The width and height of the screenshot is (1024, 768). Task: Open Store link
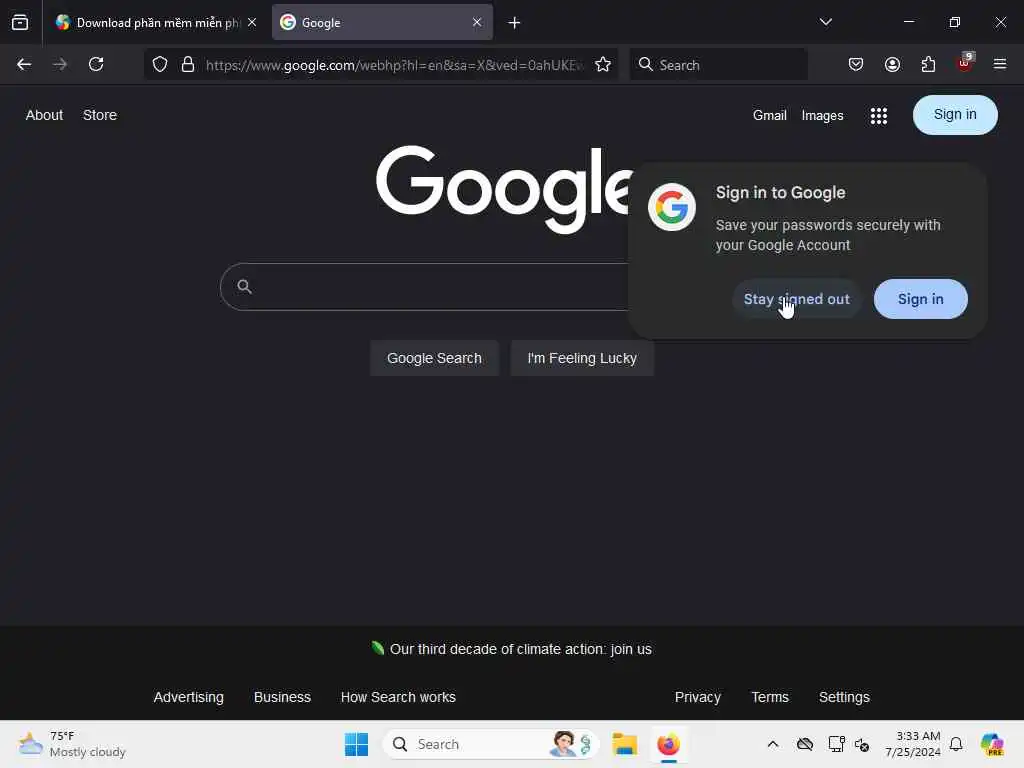click(x=100, y=115)
